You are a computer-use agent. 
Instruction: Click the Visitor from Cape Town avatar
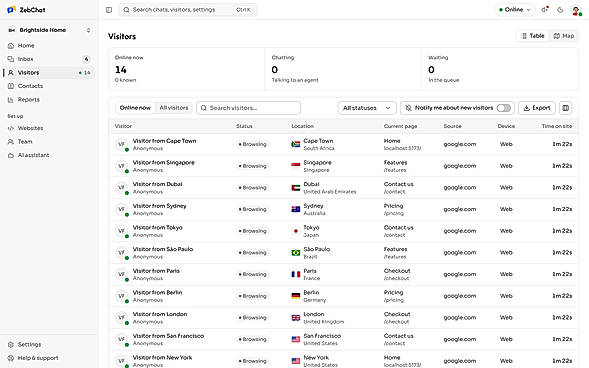(x=121, y=144)
